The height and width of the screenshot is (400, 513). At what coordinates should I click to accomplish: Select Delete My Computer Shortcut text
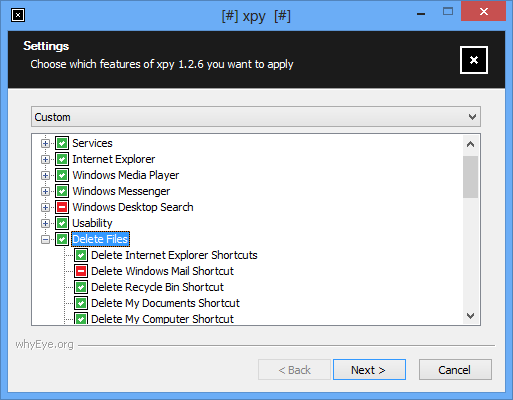(x=162, y=319)
